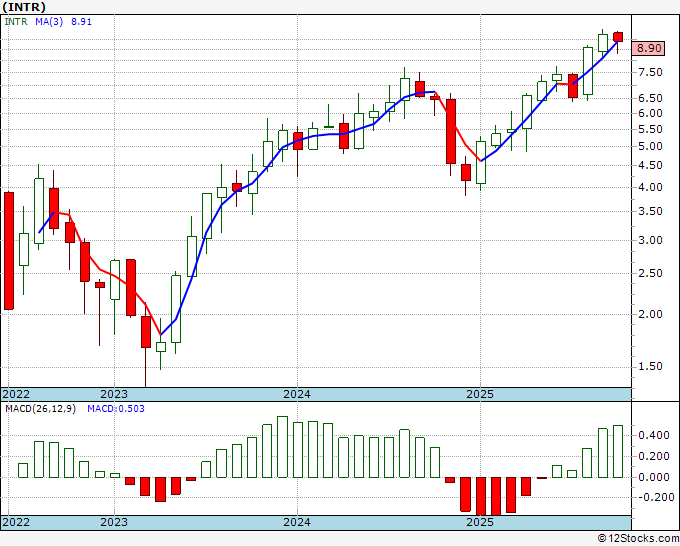Click the 2.00 price axis label
This screenshot has height=546, width=680.
tap(650, 314)
